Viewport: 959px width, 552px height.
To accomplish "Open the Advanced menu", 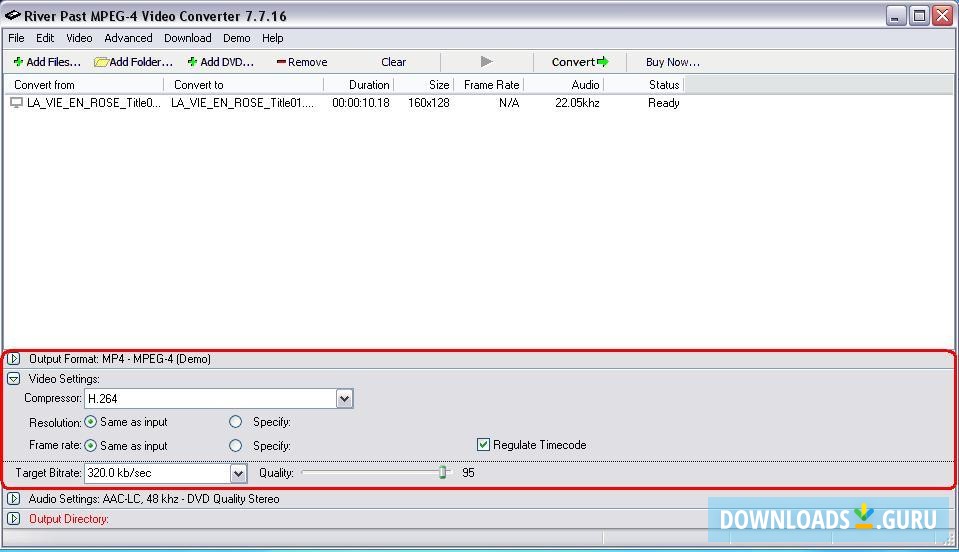I will [128, 38].
